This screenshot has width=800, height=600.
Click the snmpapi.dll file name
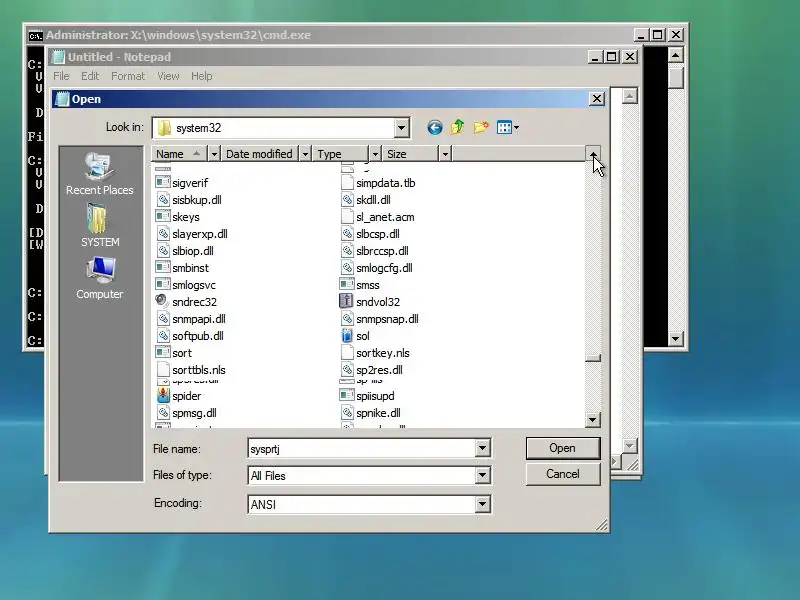[198, 319]
